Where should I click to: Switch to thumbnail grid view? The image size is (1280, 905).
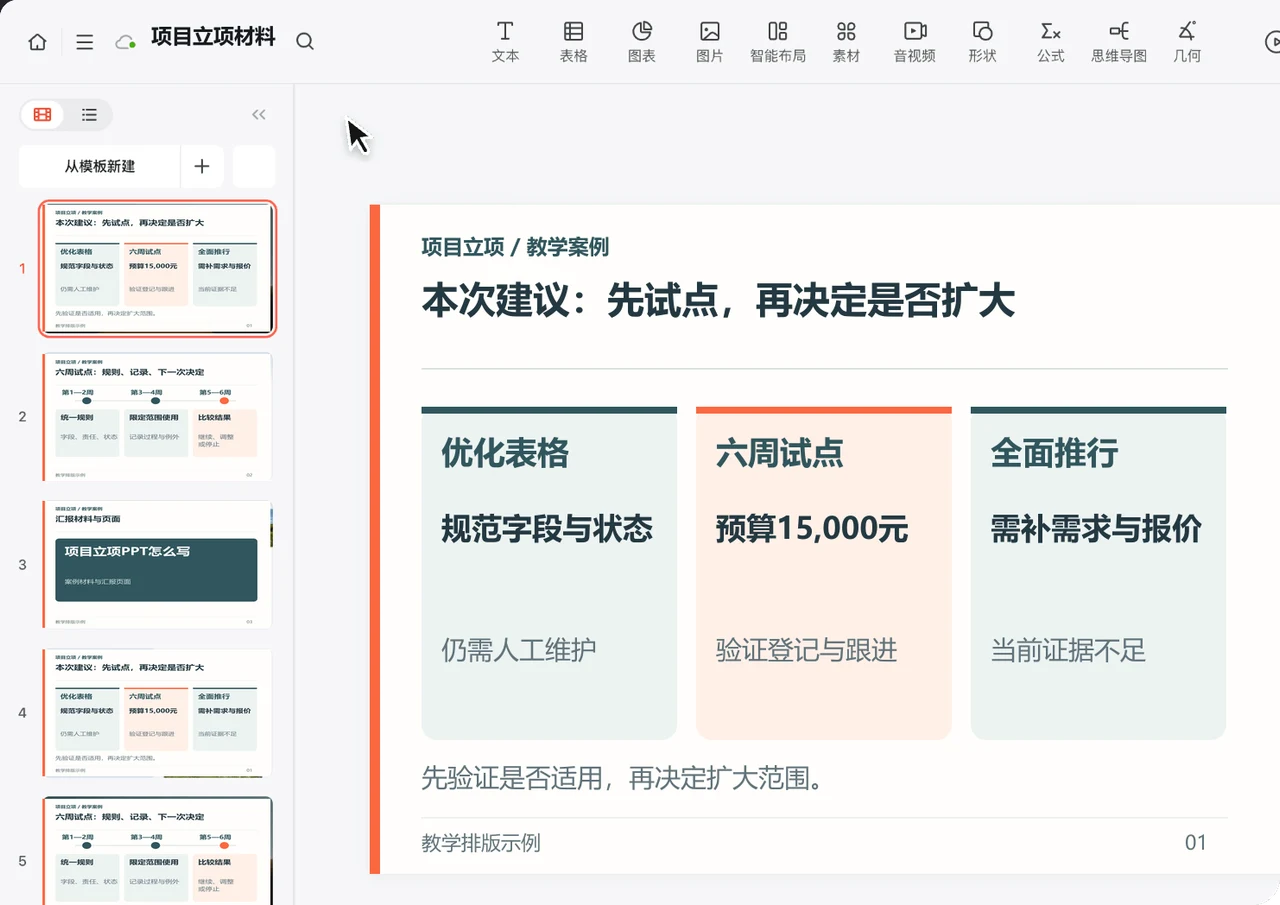pos(43,115)
